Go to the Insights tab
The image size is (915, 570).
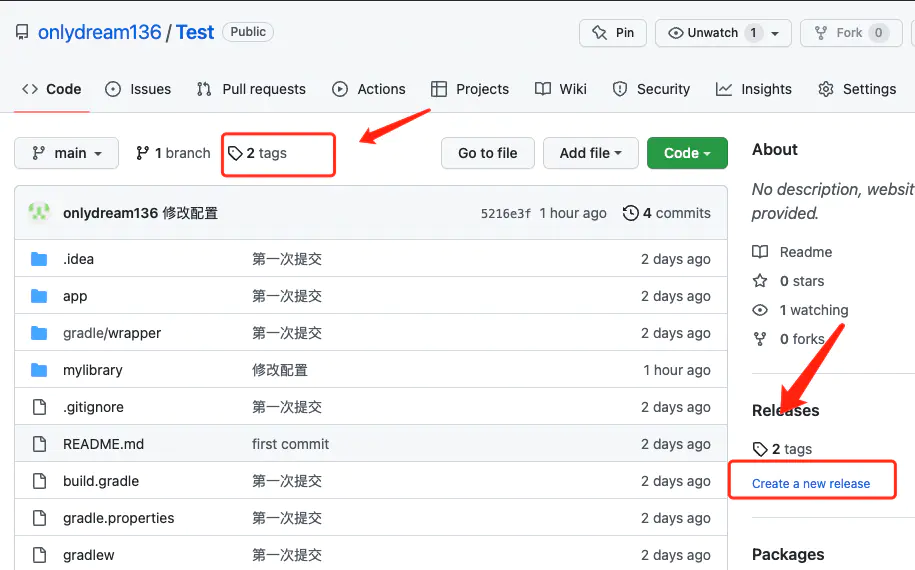754,89
